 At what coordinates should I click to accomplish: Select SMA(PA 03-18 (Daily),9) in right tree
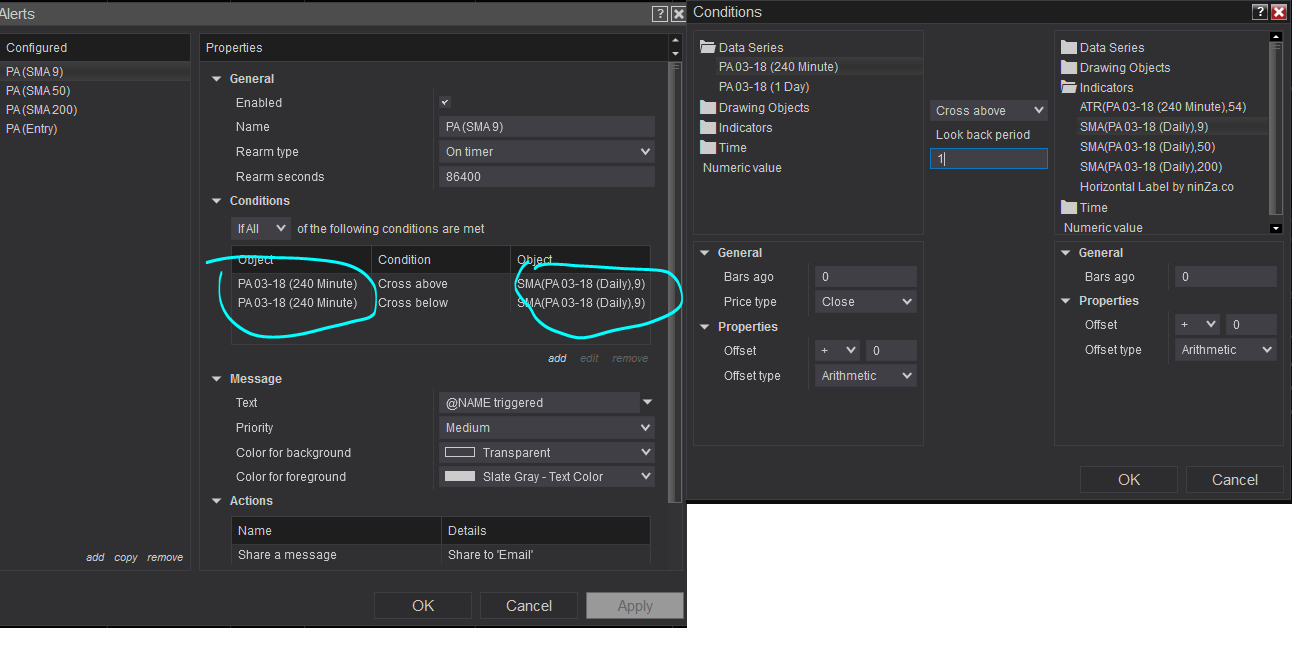pos(1144,127)
